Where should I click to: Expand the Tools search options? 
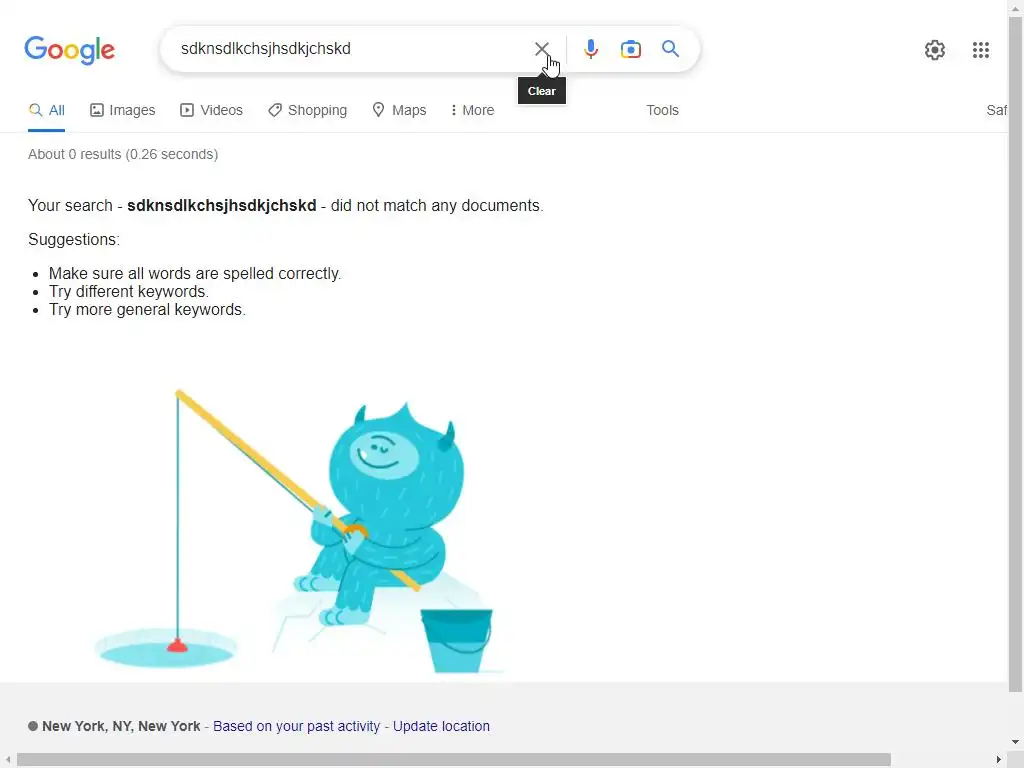click(662, 110)
